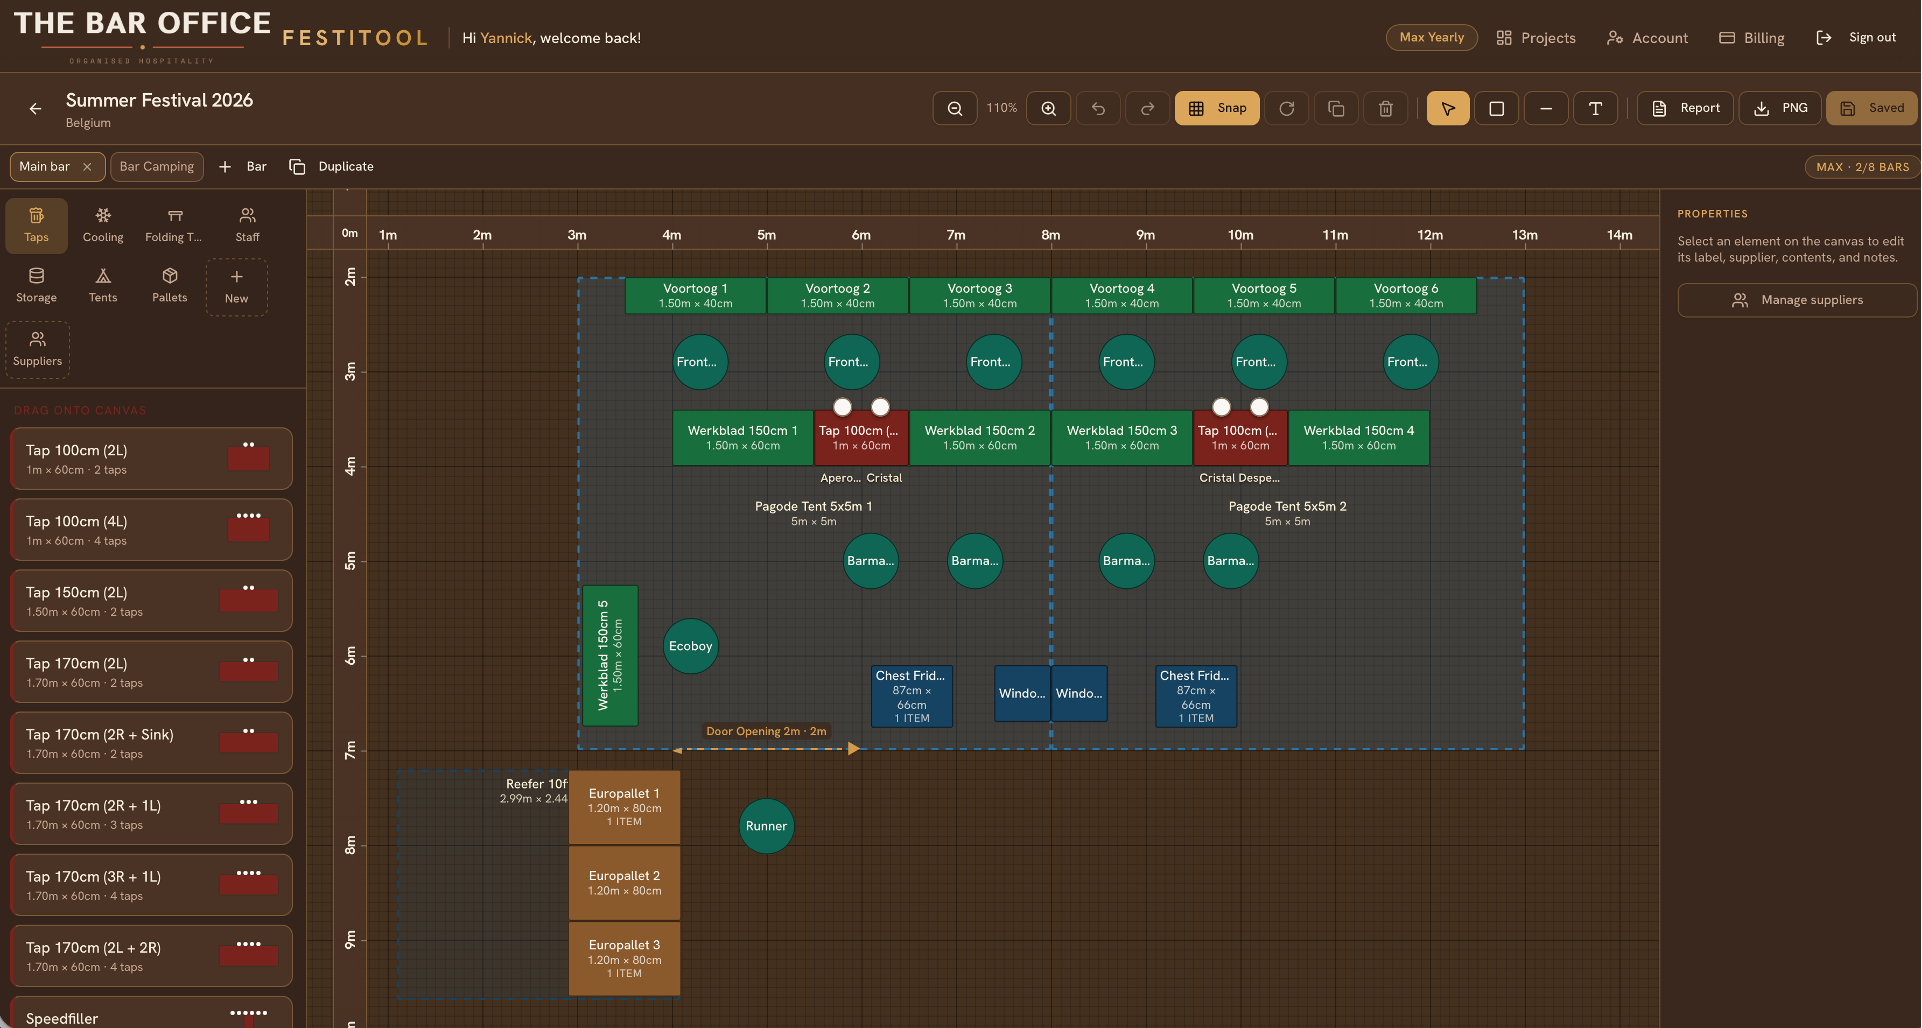Select Werkblad 150cm 1 on canvas
1922x1028 pixels.
pyautogui.click(x=743, y=438)
